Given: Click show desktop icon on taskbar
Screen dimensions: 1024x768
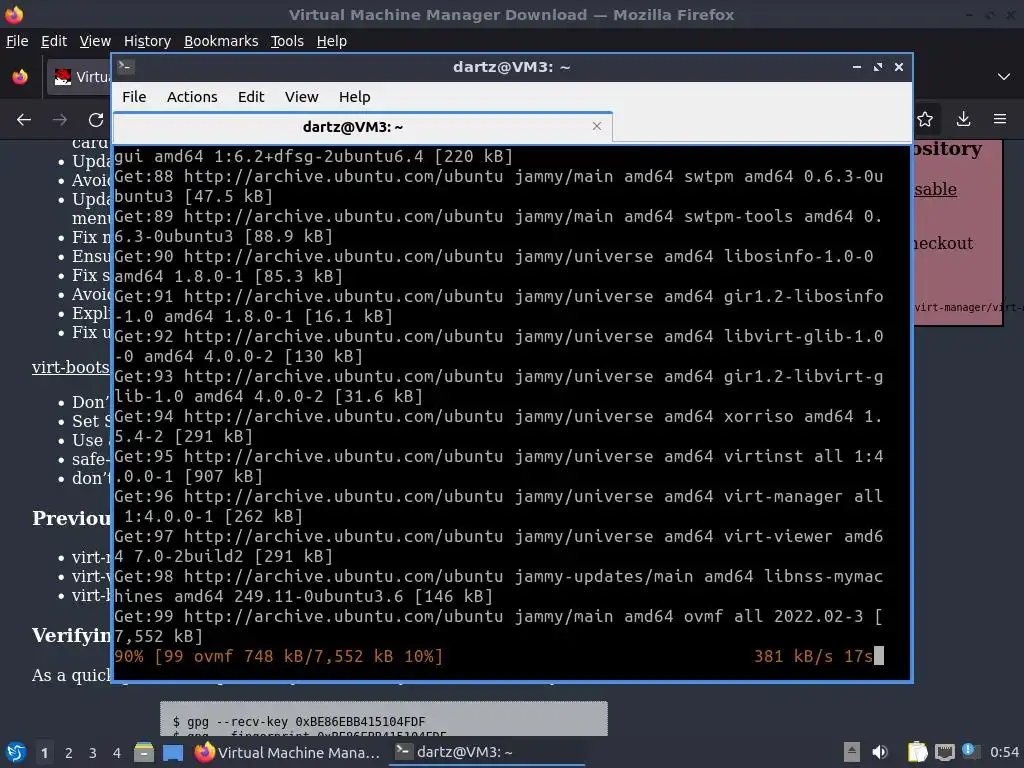Looking at the screenshot, I should (173, 752).
